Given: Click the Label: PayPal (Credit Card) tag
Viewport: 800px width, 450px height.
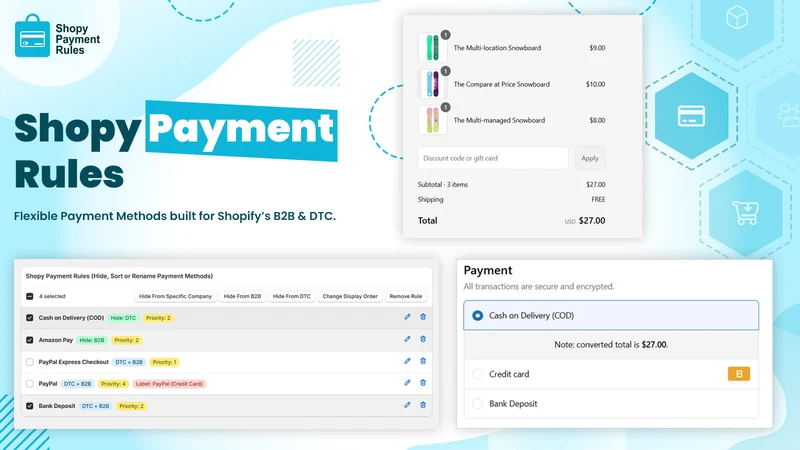Looking at the screenshot, I should [x=169, y=384].
